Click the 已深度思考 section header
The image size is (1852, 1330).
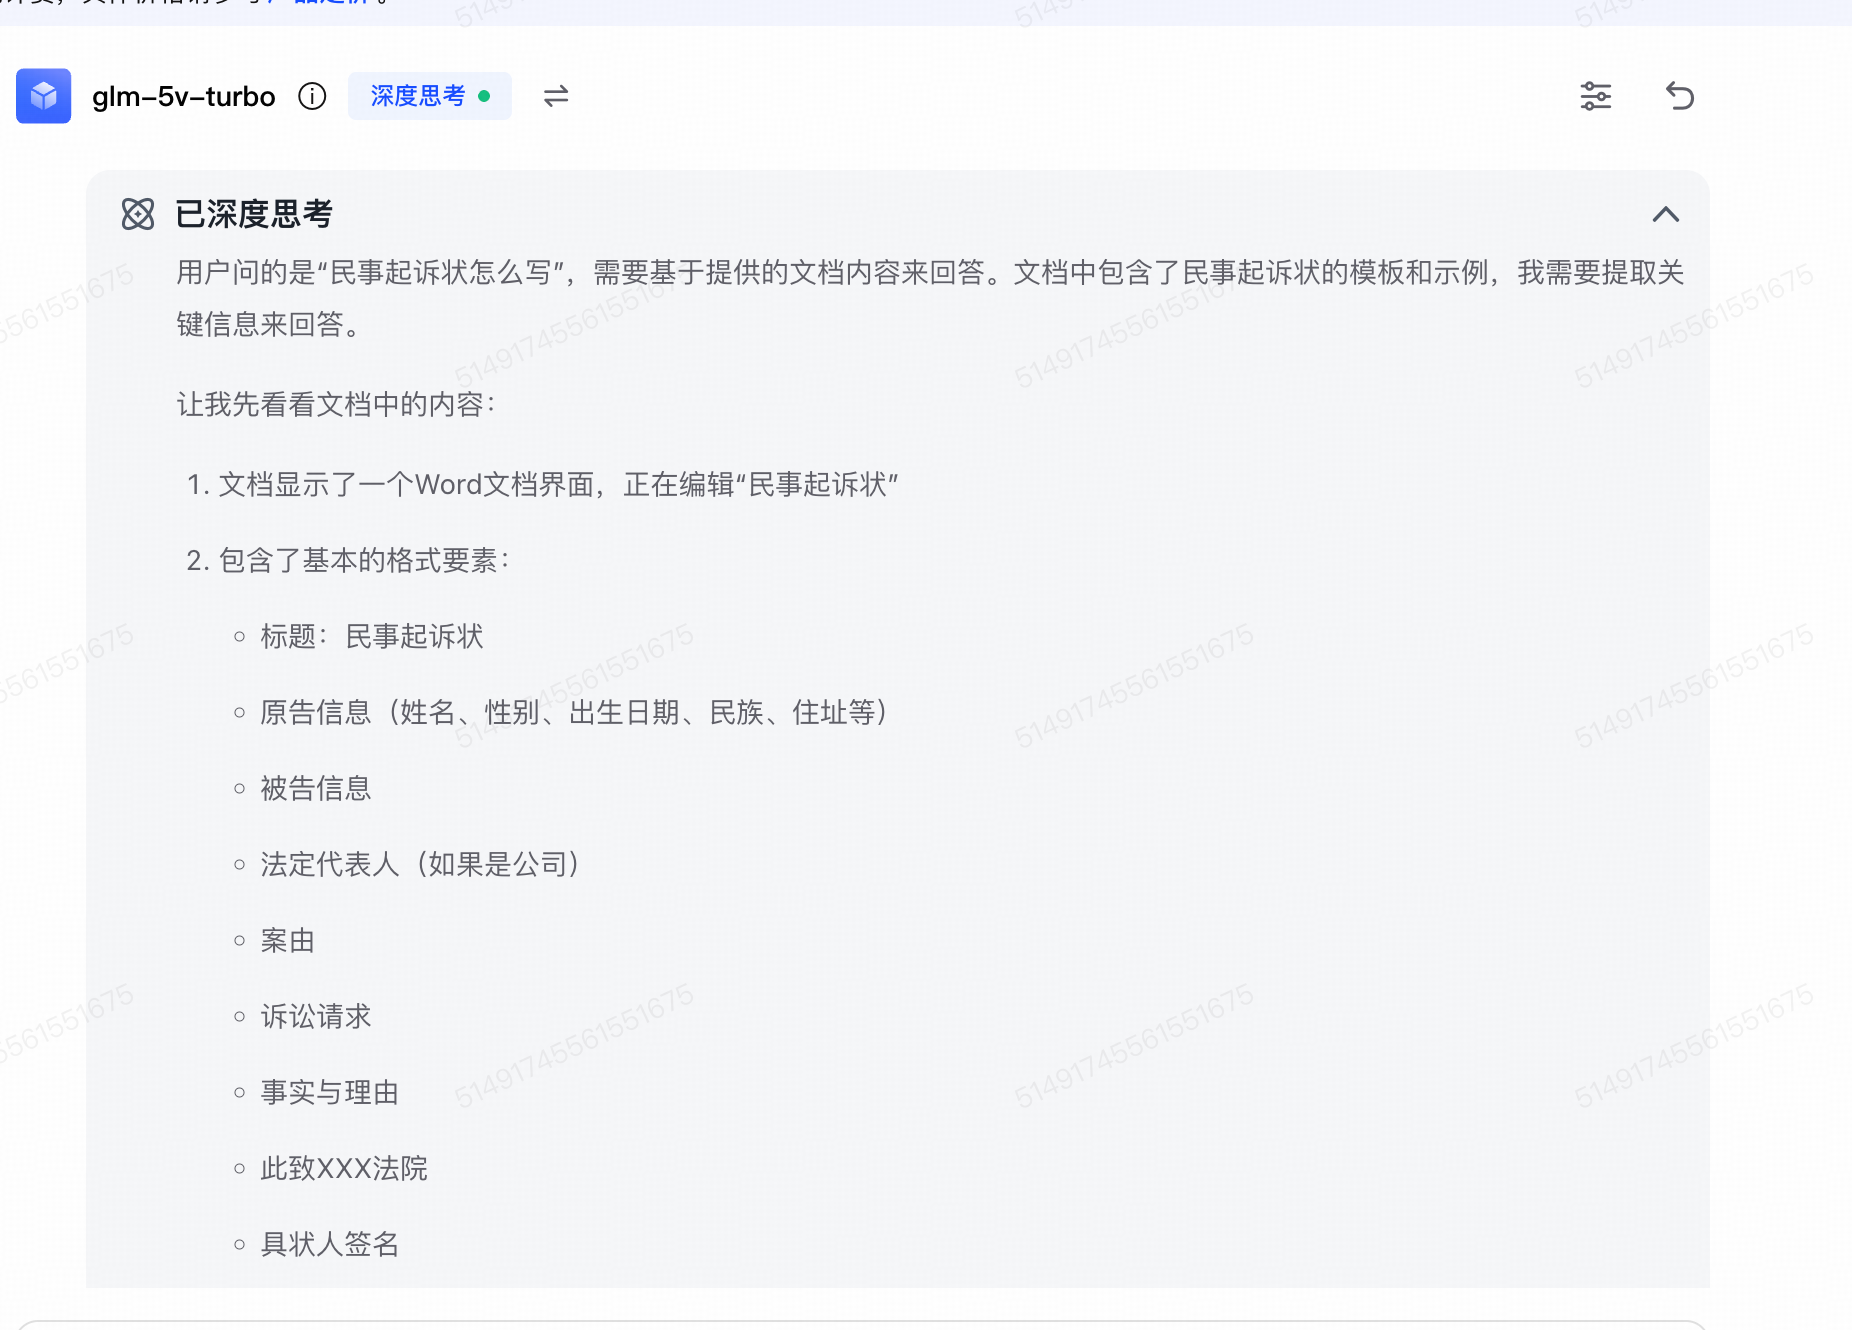pos(253,214)
